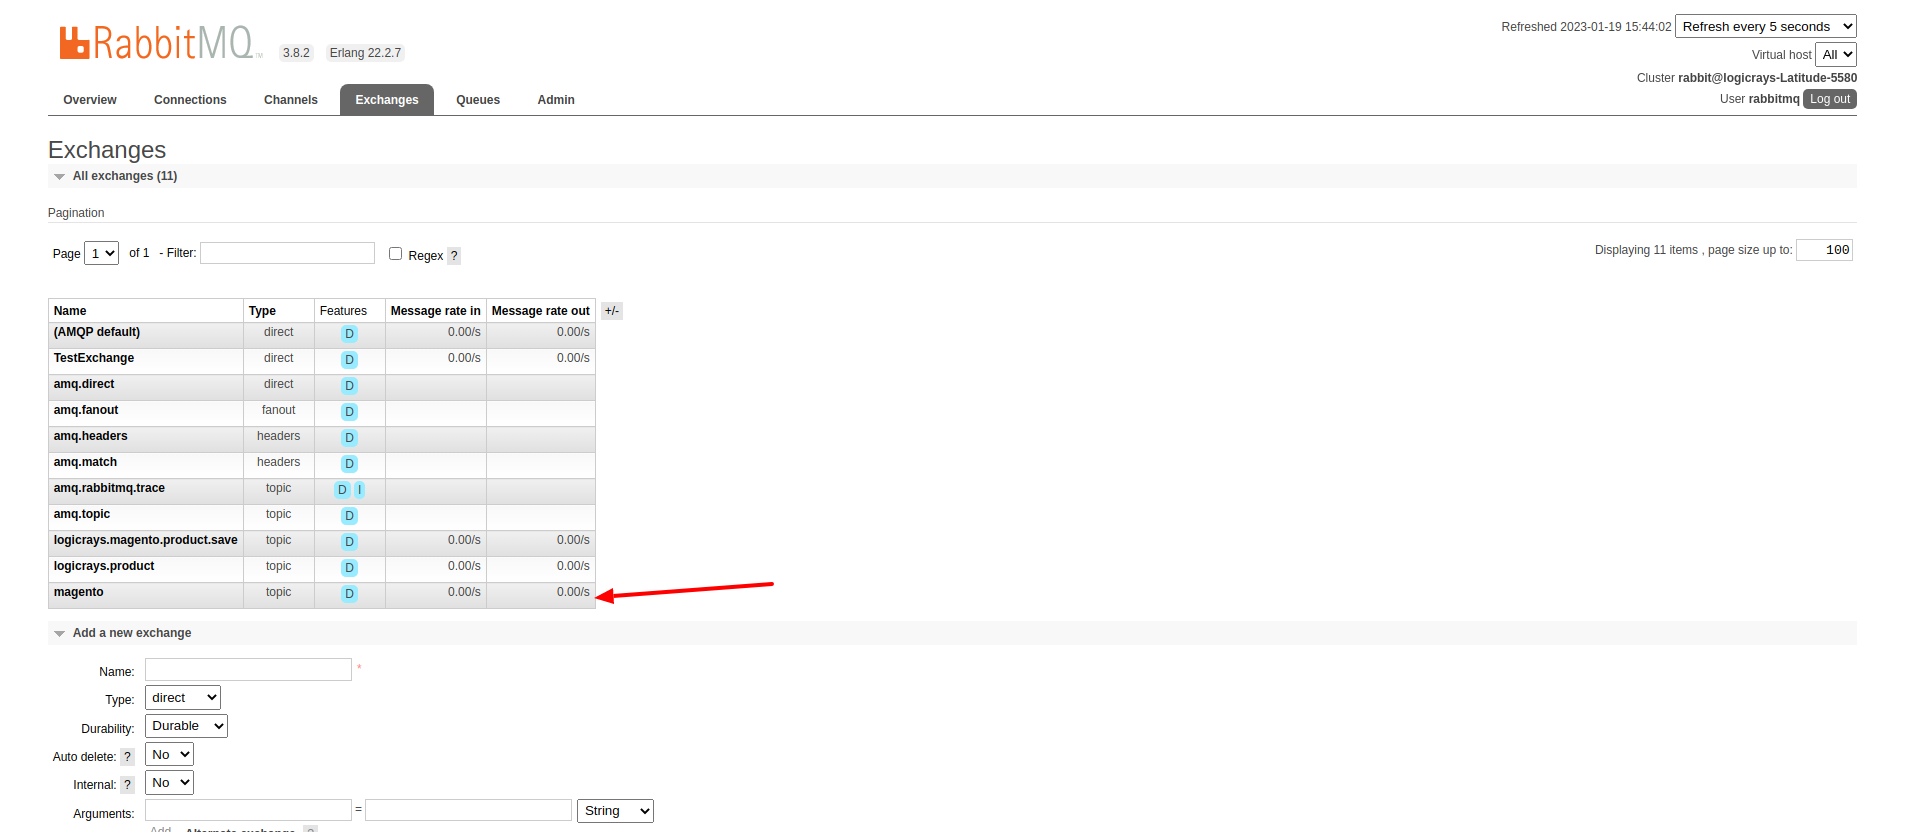Open the amq.headers exchange link
Screen dimensions: 1905x832
pos(91,436)
